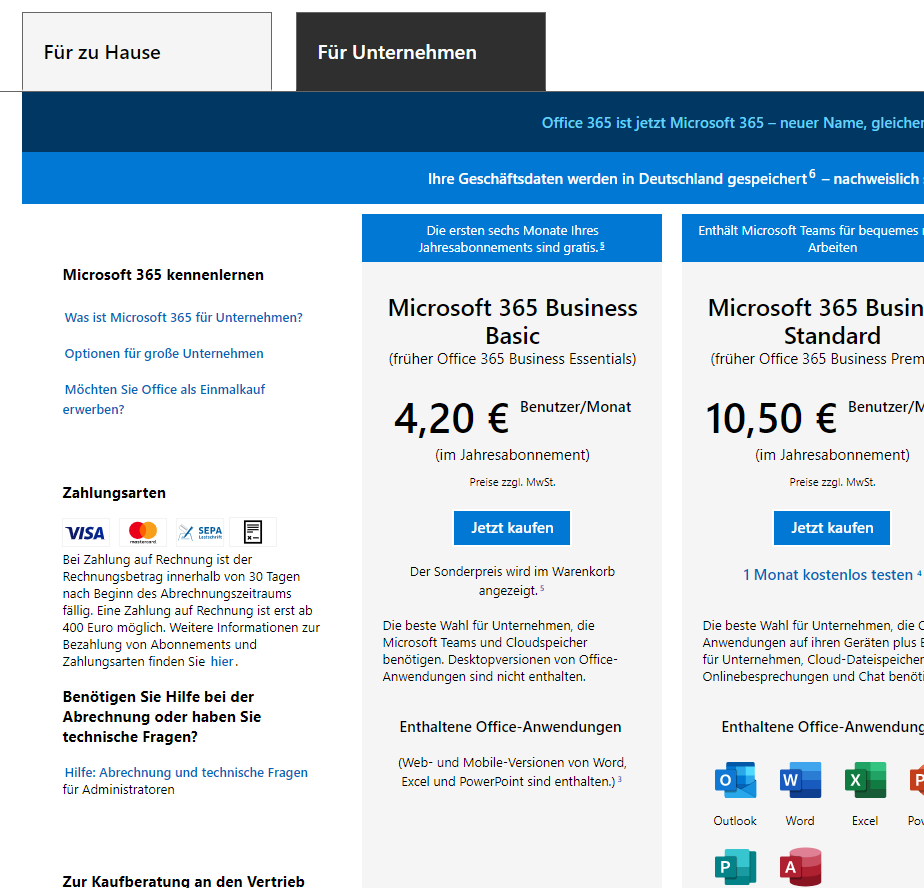
Task: Click the 'Outlook' label under its icon
Action: (735, 821)
